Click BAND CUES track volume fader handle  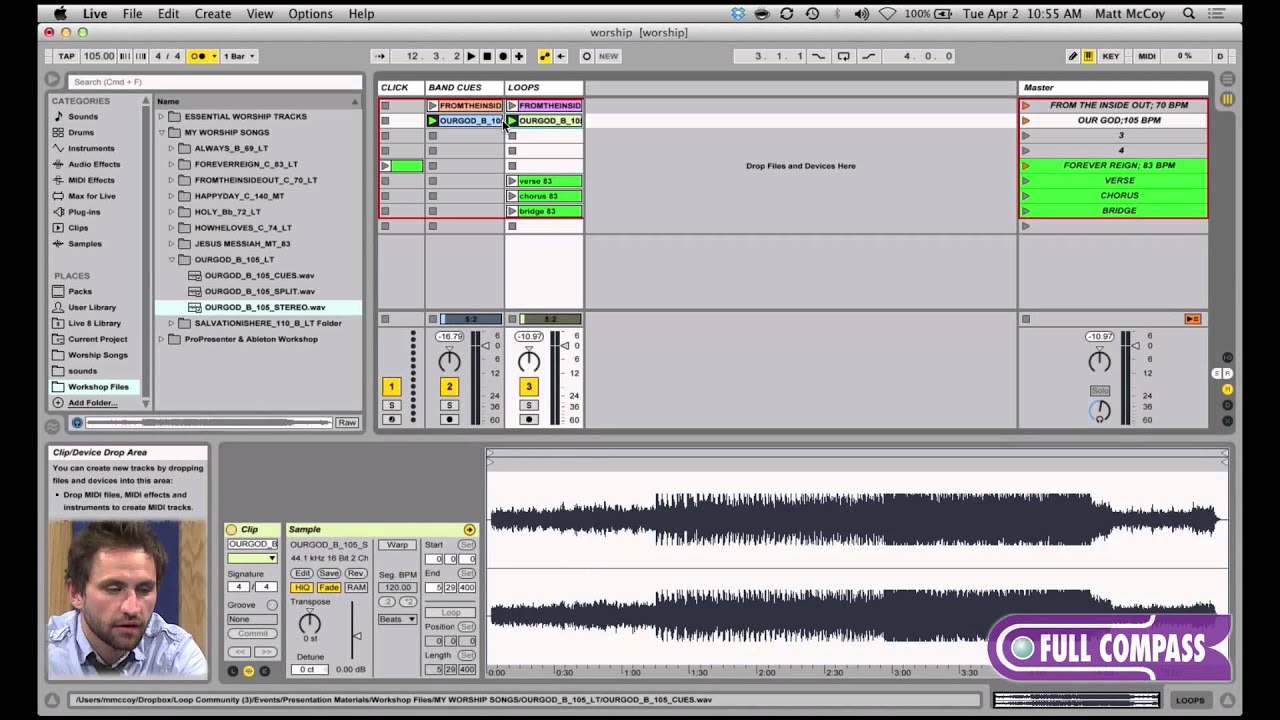click(485, 346)
